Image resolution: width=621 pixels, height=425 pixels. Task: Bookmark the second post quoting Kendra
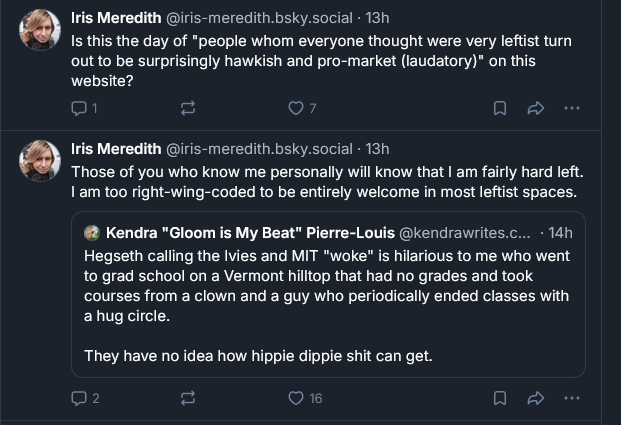500,398
